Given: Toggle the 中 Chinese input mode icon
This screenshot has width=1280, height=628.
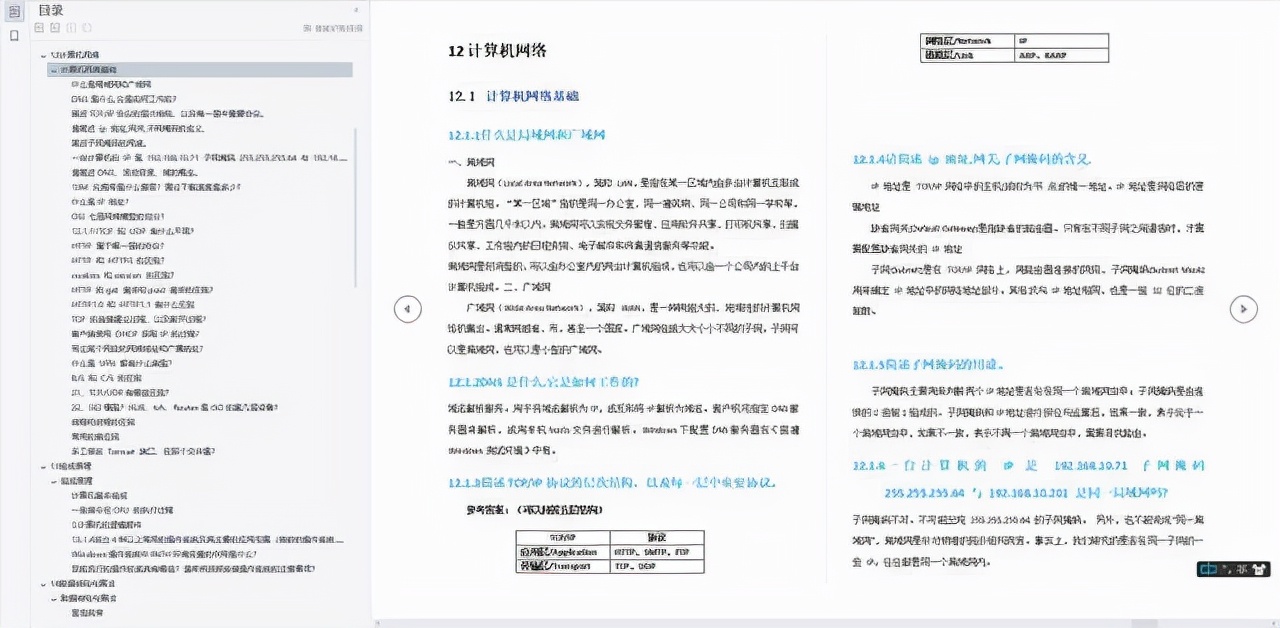Looking at the screenshot, I should 1209,569.
